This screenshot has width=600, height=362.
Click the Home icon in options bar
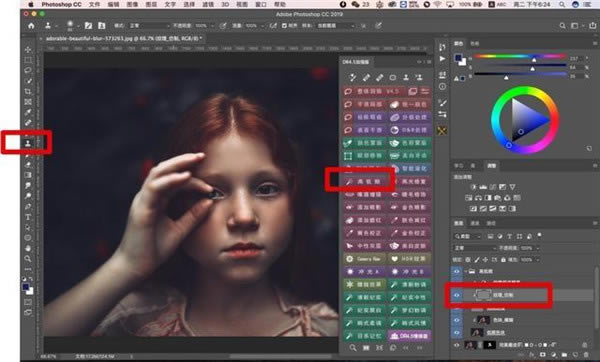click(x=31, y=26)
